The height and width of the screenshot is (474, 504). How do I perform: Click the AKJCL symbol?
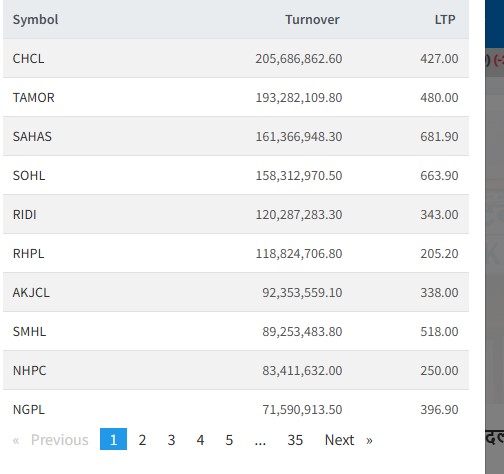(31, 293)
